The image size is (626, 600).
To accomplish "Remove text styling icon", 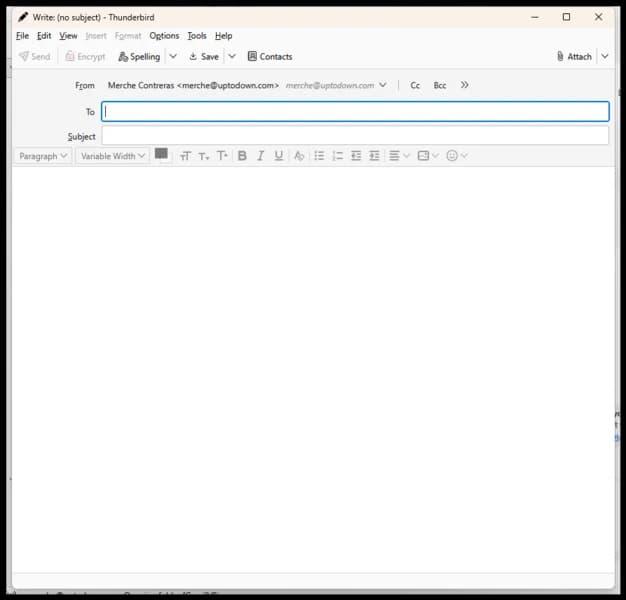I will [299, 156].
